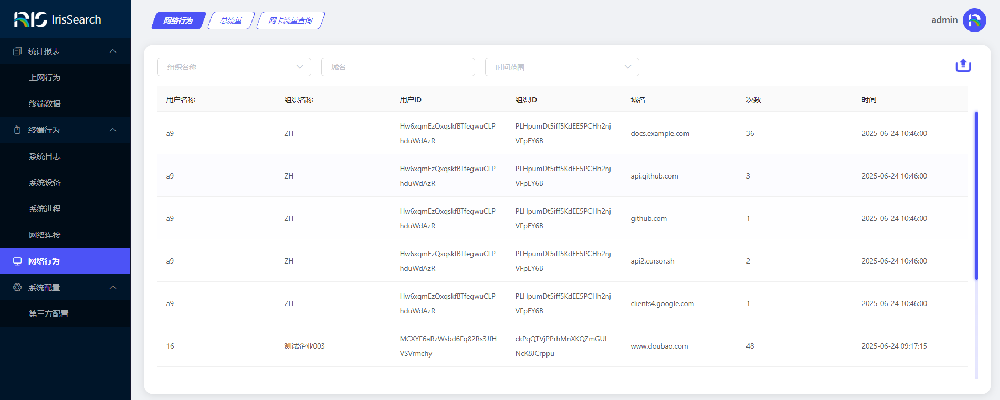Viewport: 1000px width, 400px height.
Task: Click the docs.example.com domain cell
Action: [660, 133]
